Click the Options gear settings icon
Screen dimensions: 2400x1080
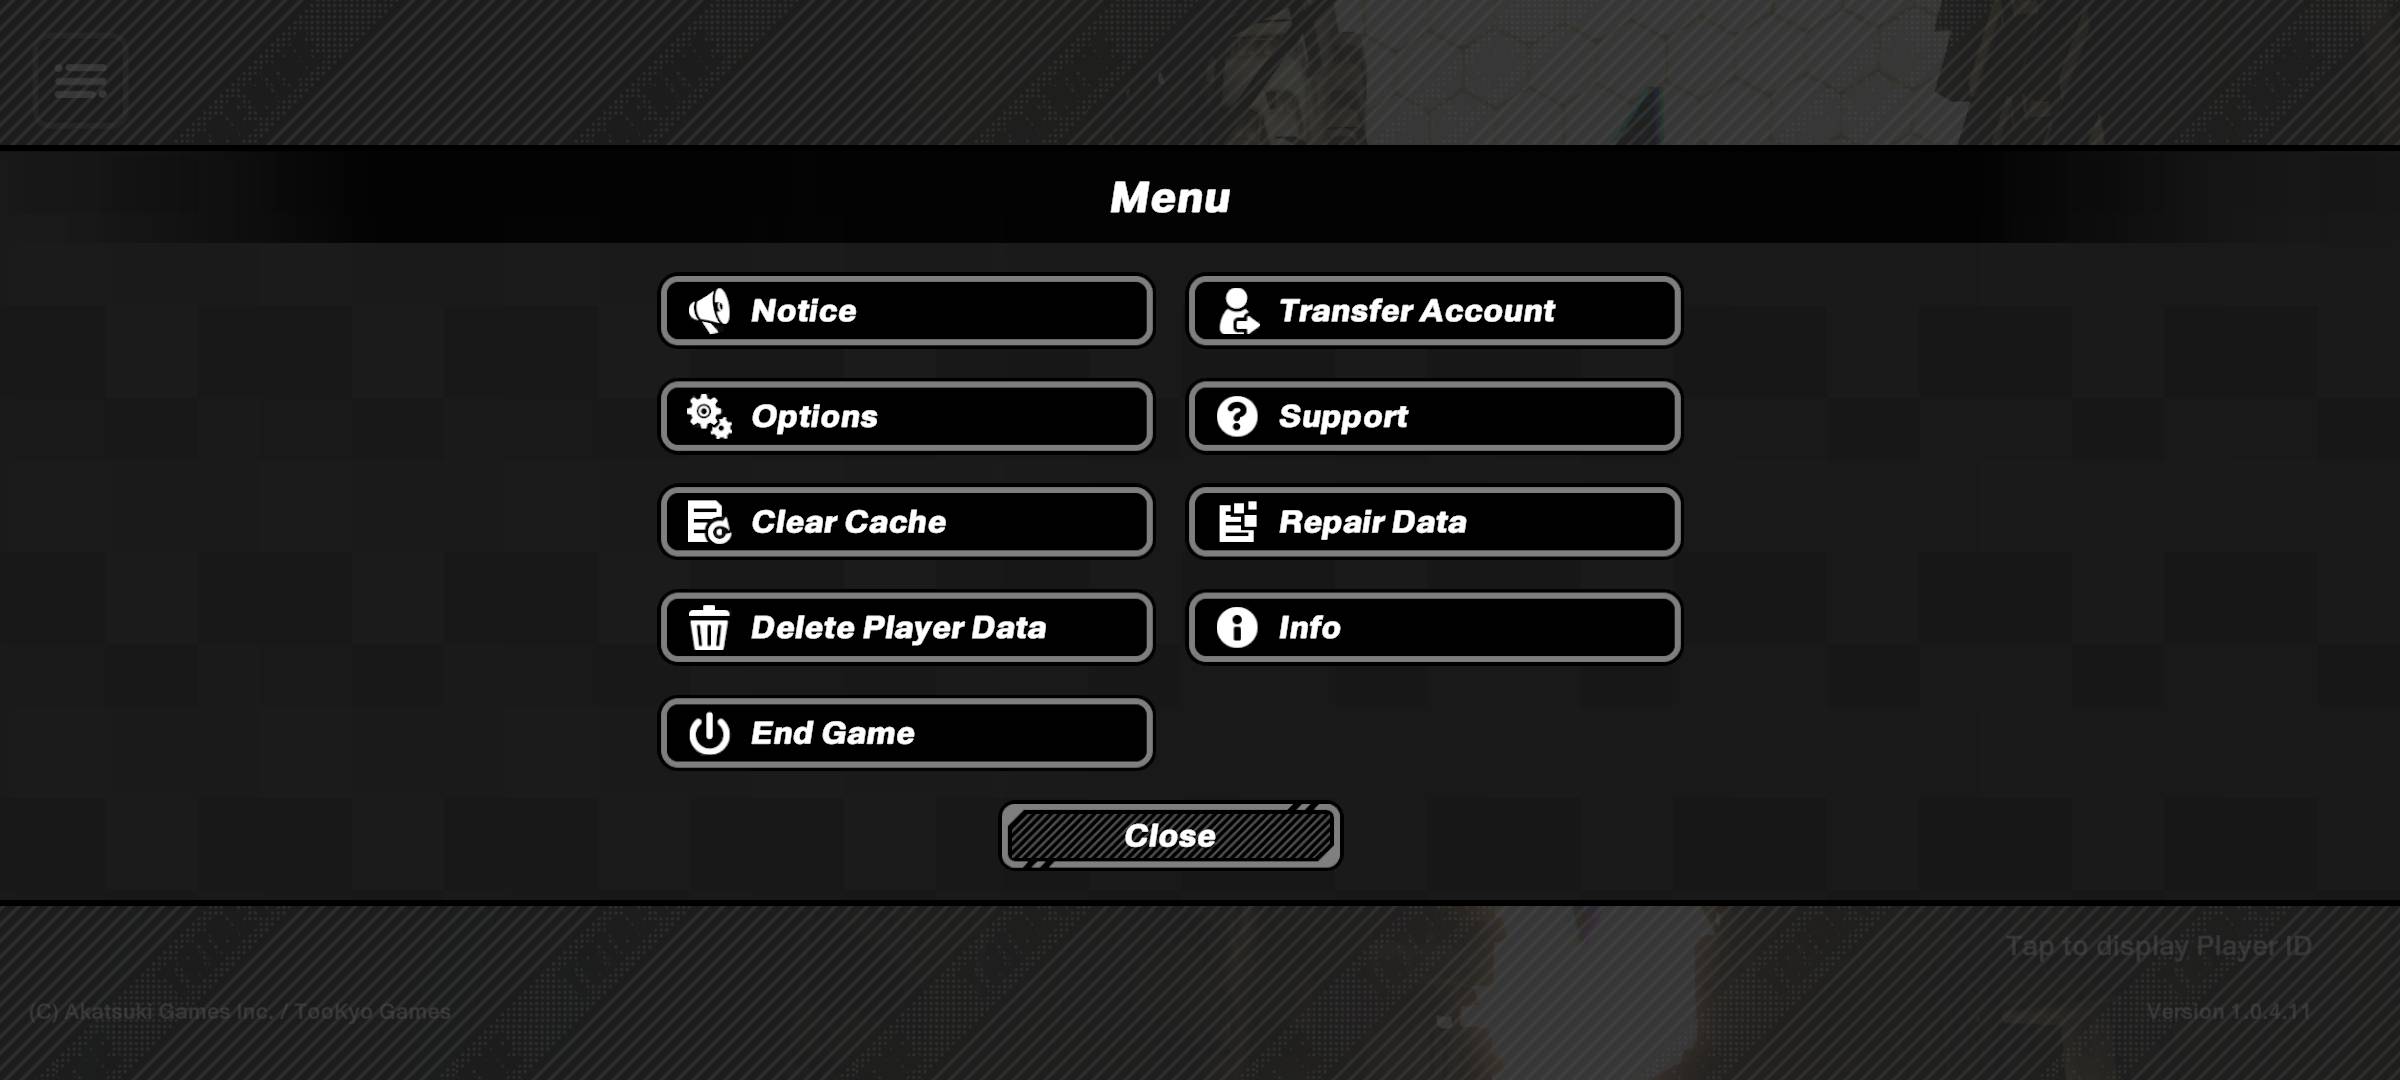pyautogui.click(x=709, y=415)
